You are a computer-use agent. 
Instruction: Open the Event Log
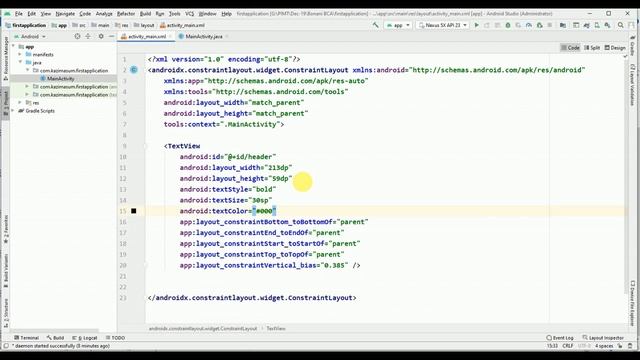coord(560,338)
